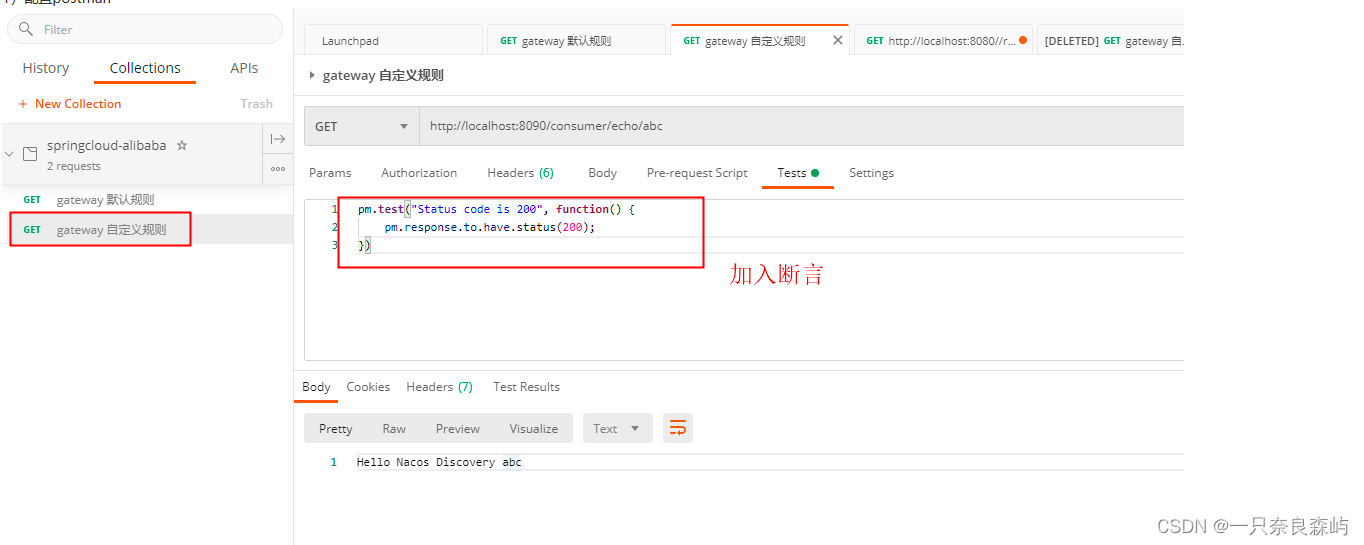Click the search magnifier icon in Filter box
Screen dimensions: 1364x545
pyautogui.click(x=25, y=29)
